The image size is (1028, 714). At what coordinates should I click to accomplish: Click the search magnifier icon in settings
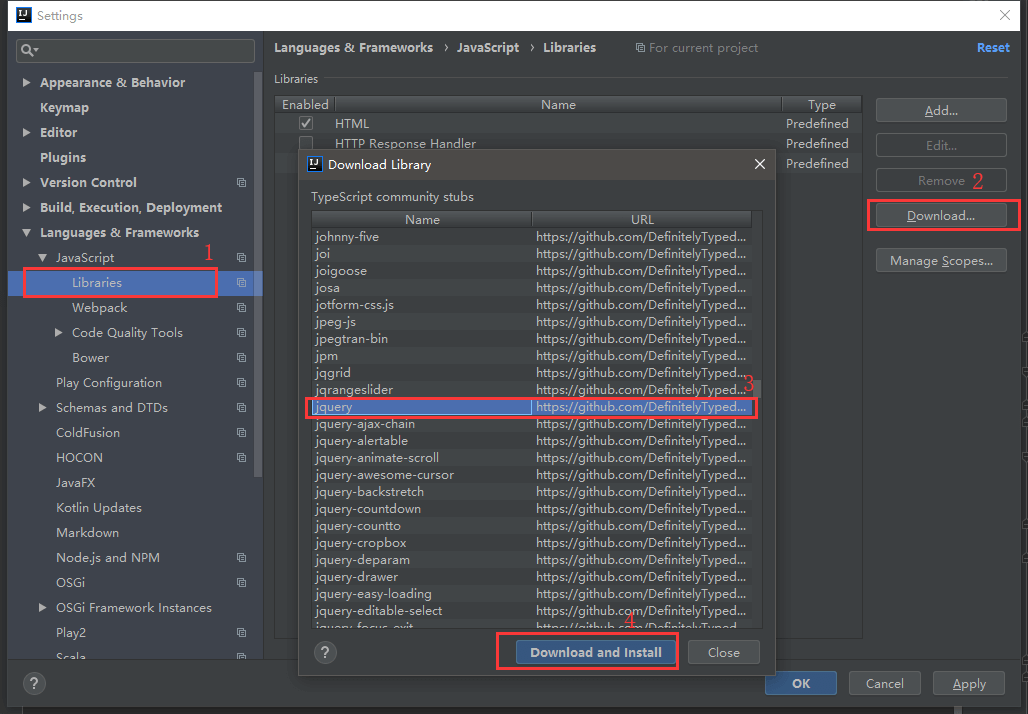(x=27, y=50)
